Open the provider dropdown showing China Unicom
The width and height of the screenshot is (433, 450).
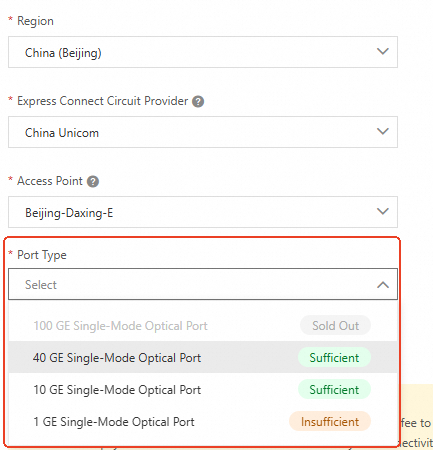pos(203,132)
